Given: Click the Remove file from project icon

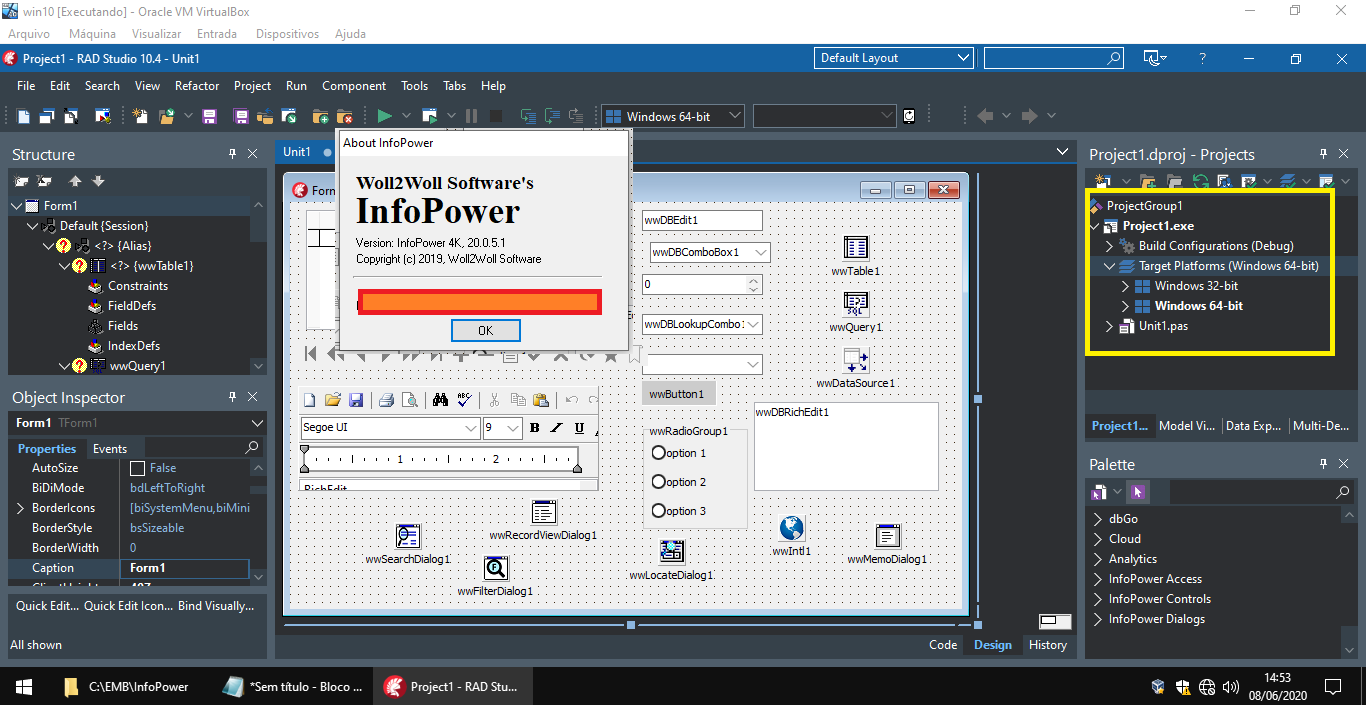Looking at the screenshot, I should (344, 116).
